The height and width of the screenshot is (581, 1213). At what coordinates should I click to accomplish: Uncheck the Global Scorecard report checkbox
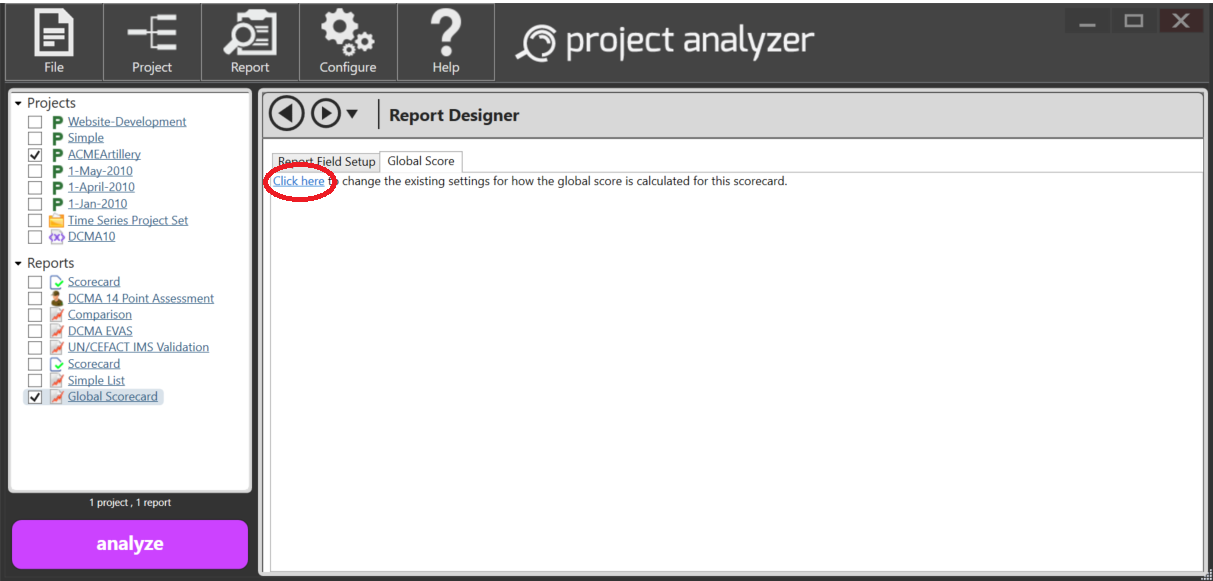36,397
